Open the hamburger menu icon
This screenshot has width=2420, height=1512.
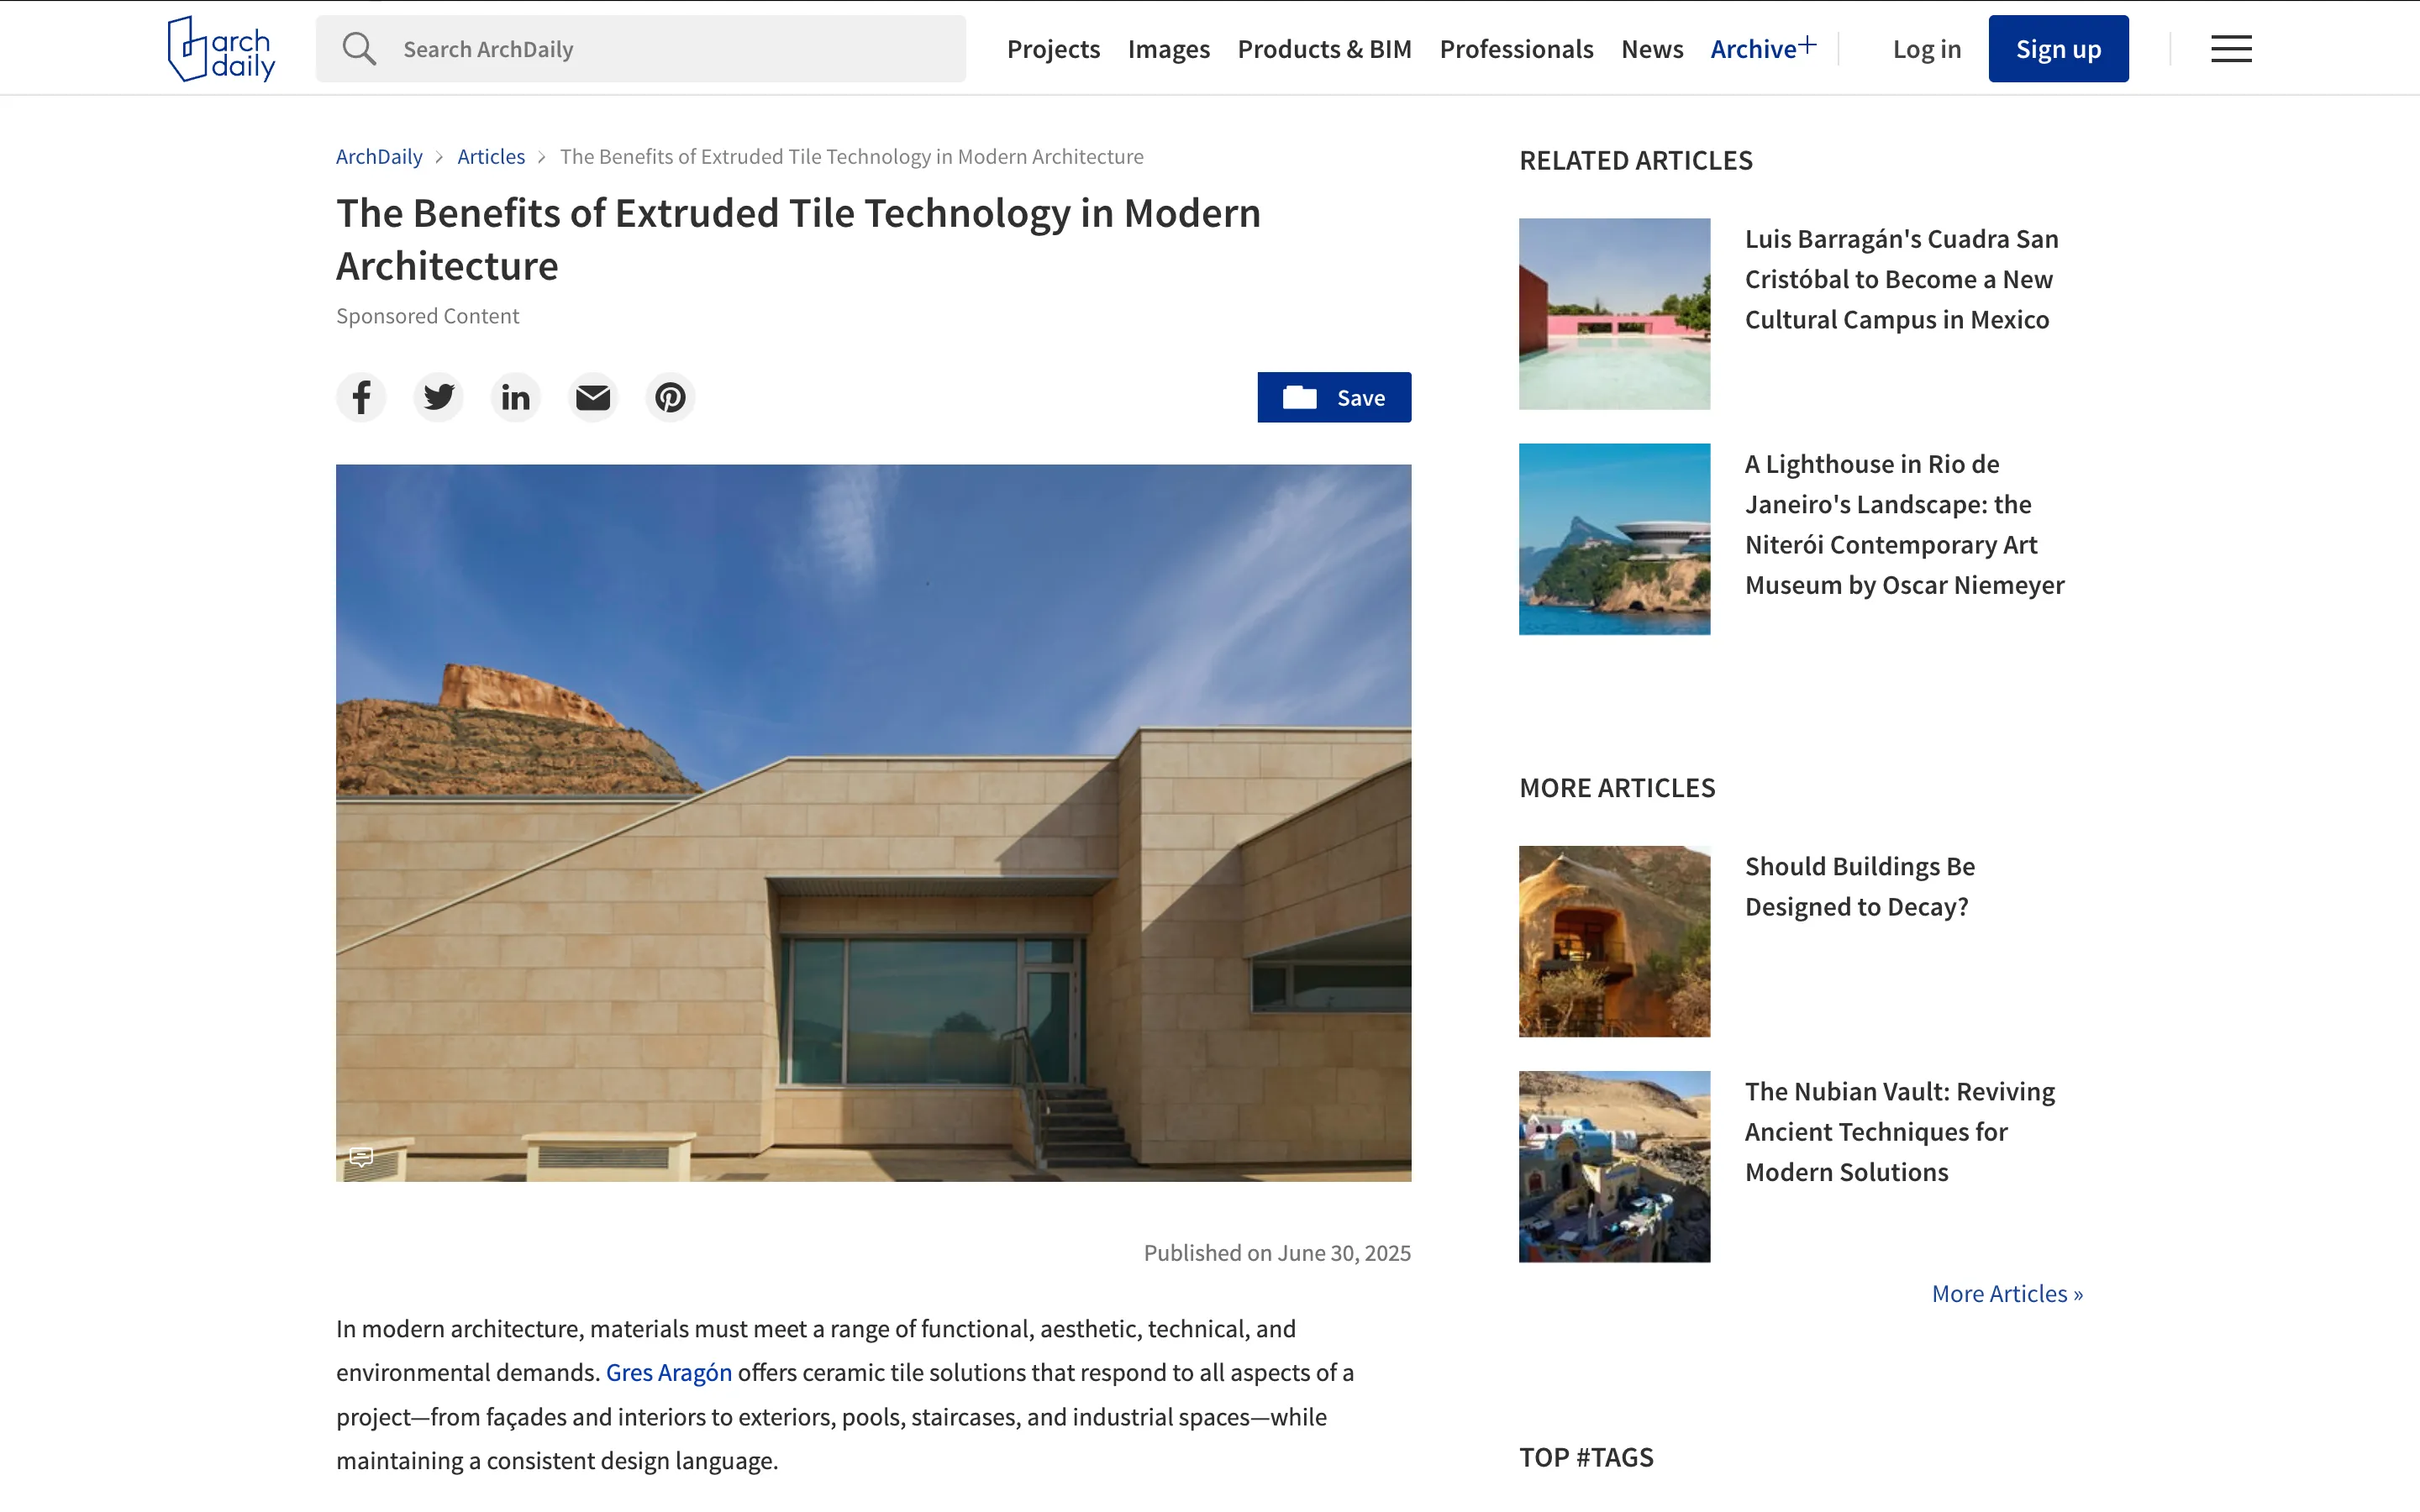pyautogui.click(x=2231, y=49)
